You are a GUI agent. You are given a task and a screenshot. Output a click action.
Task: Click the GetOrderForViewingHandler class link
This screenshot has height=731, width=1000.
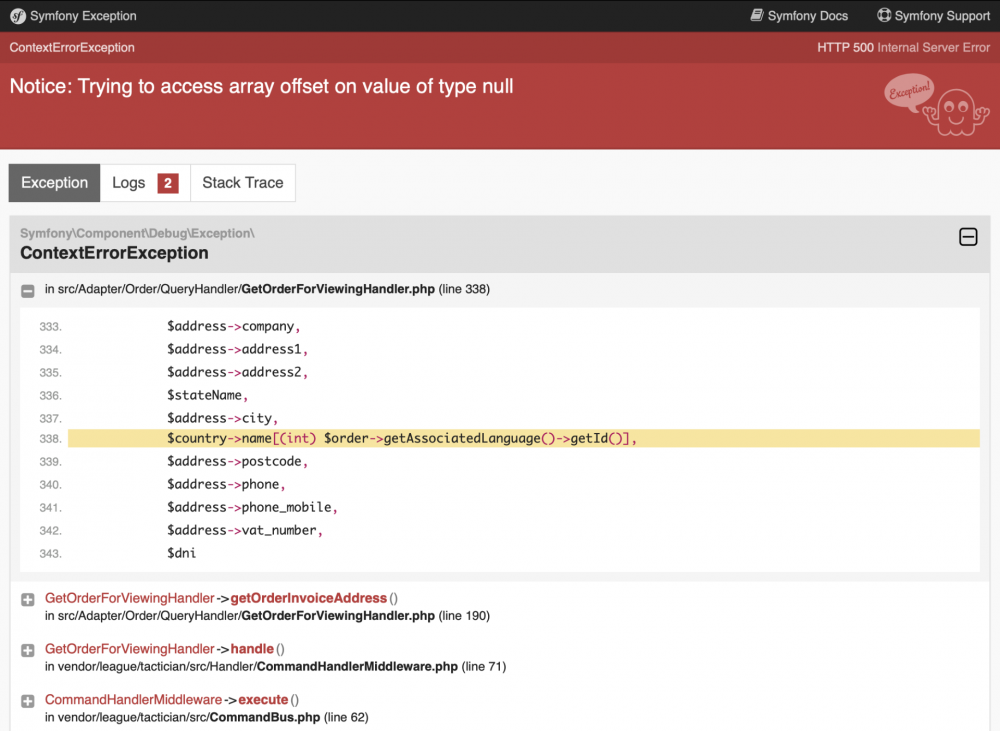click(x=129, y=600)
